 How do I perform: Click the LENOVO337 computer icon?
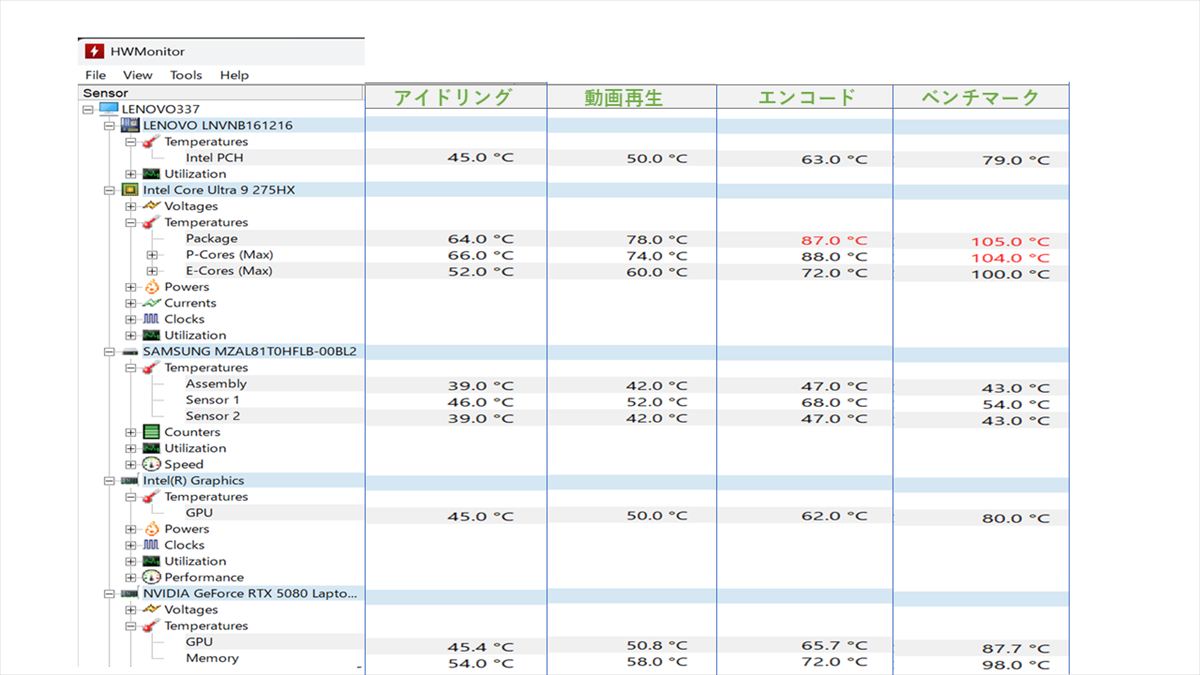108,109
